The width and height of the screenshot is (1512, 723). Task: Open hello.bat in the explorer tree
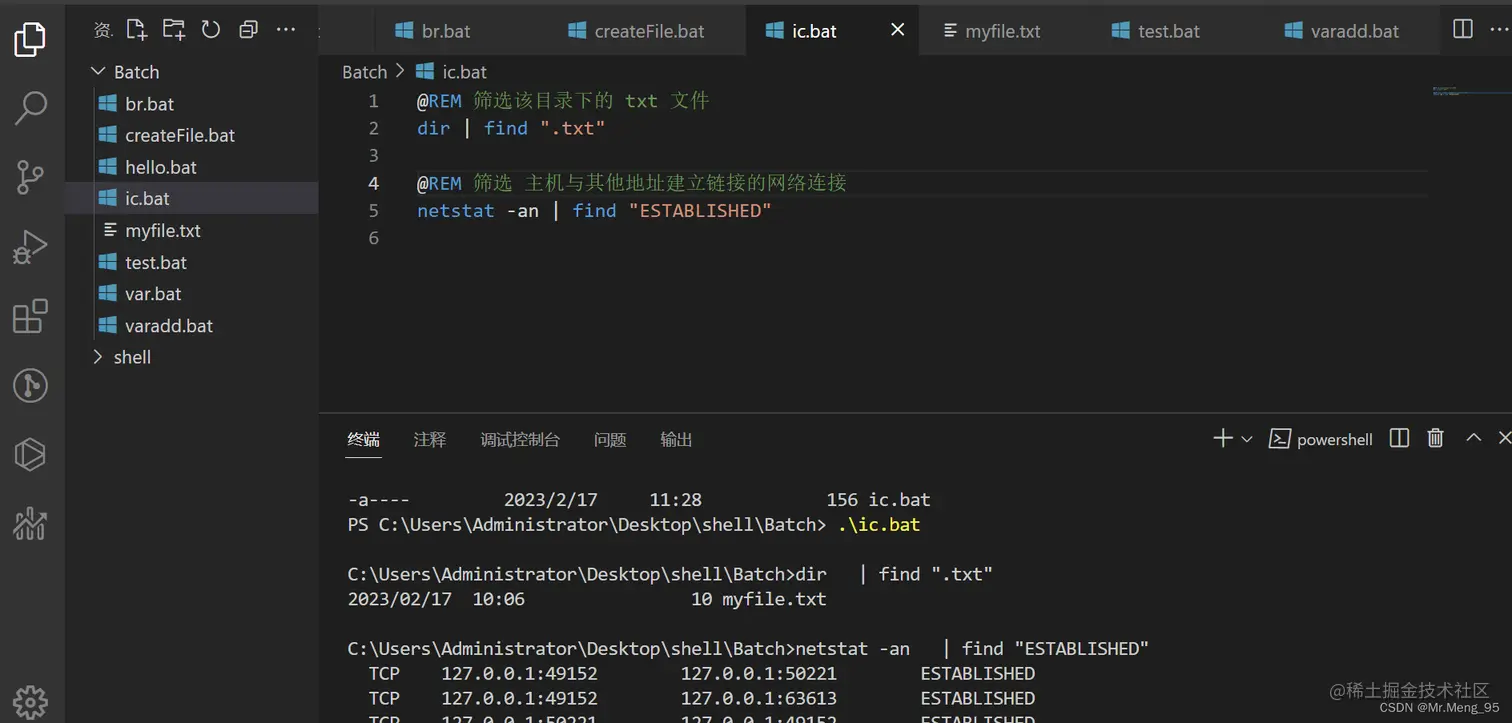point(192,167)
